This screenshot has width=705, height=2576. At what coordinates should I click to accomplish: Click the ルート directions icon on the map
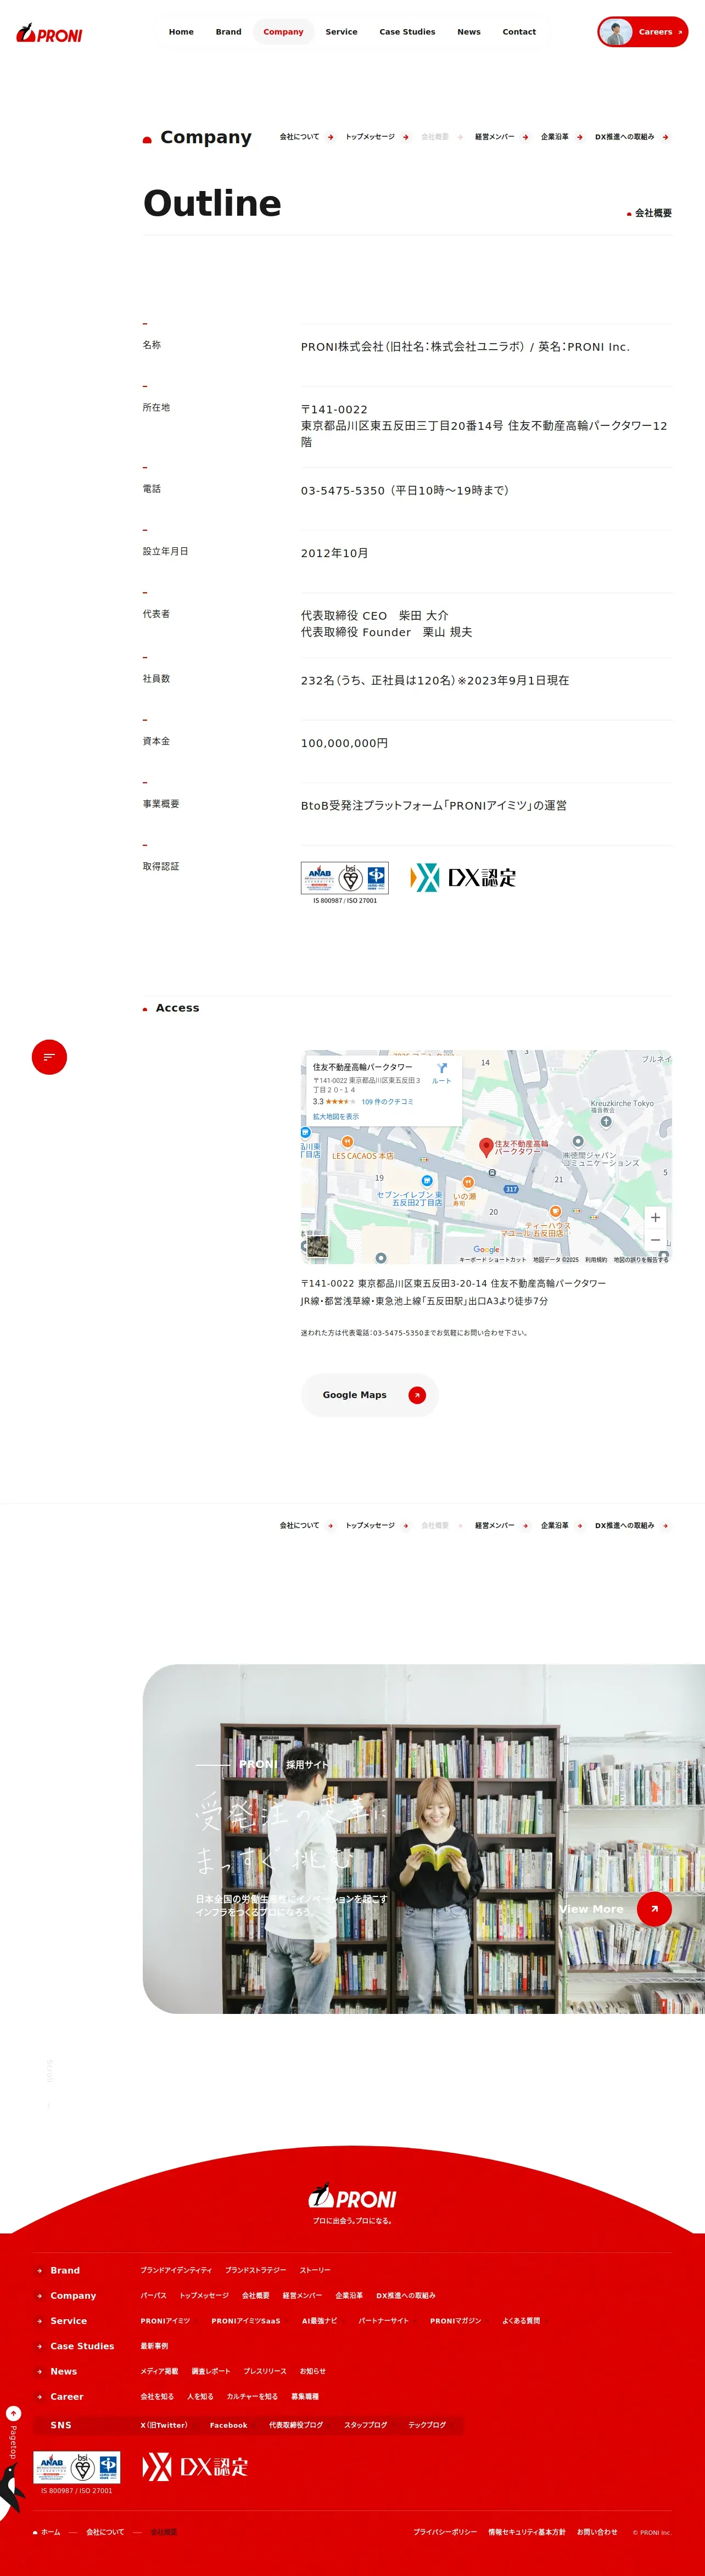coord(441,1073)
